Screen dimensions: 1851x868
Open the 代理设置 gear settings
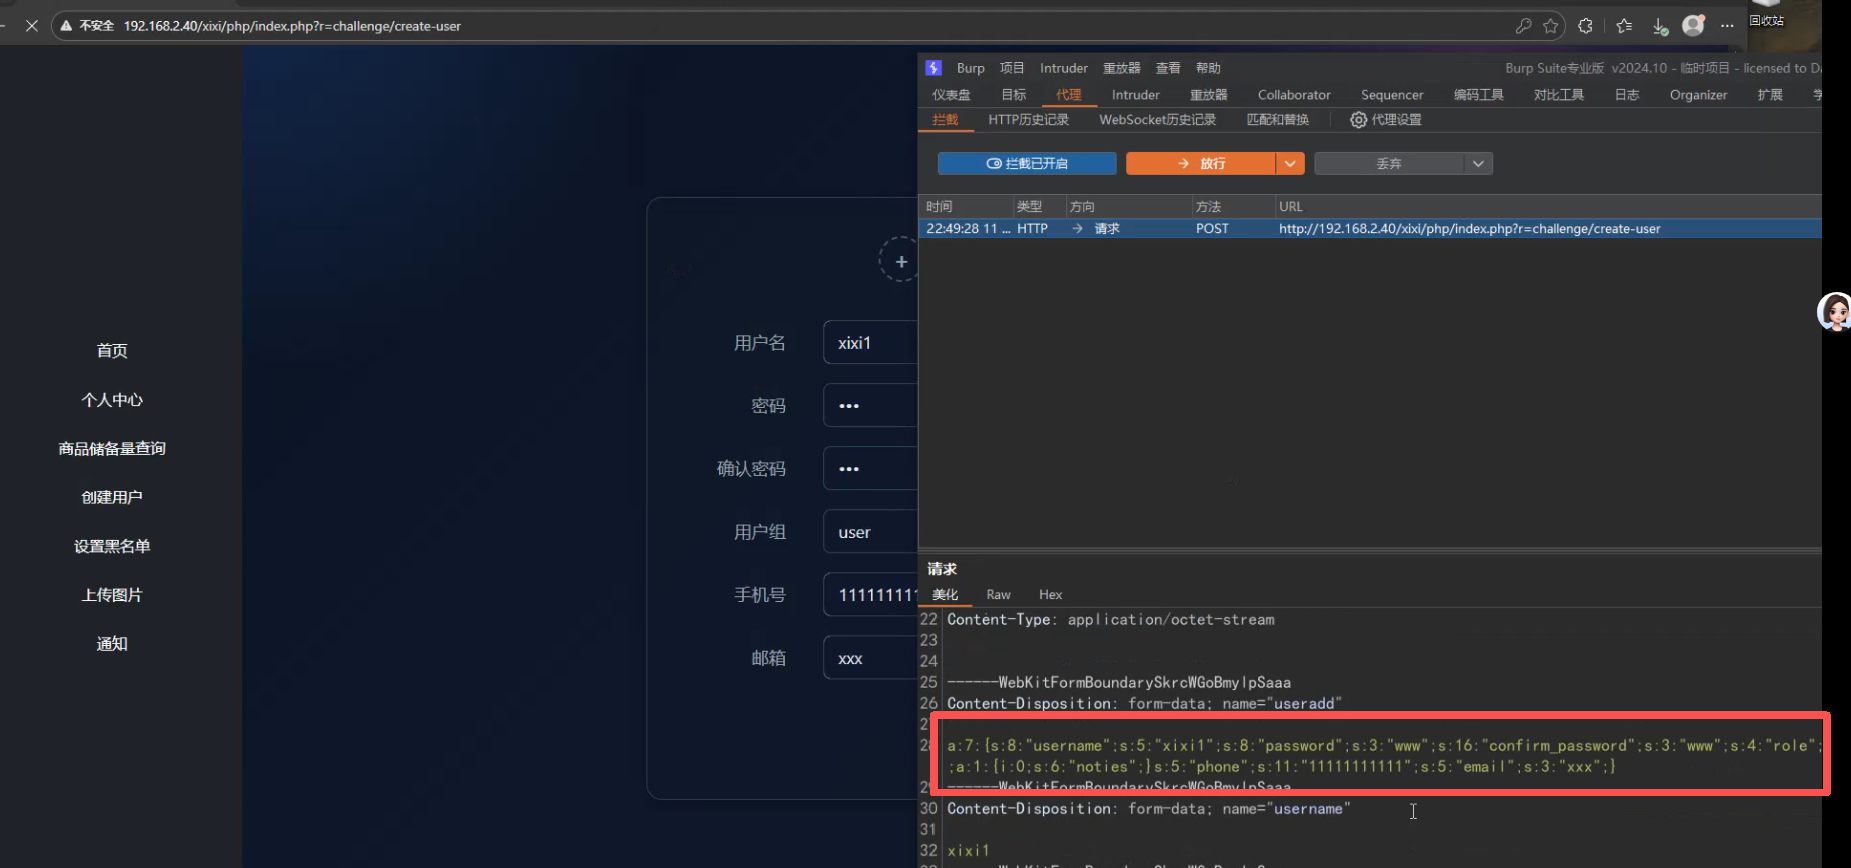click(1386, 120)
